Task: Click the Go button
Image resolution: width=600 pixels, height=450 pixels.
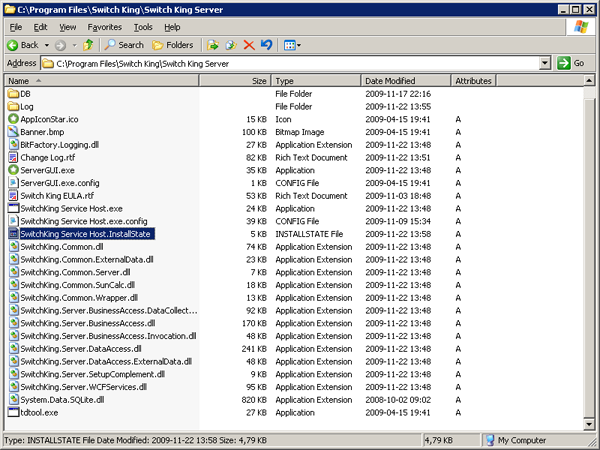Action: click(572, 63)
